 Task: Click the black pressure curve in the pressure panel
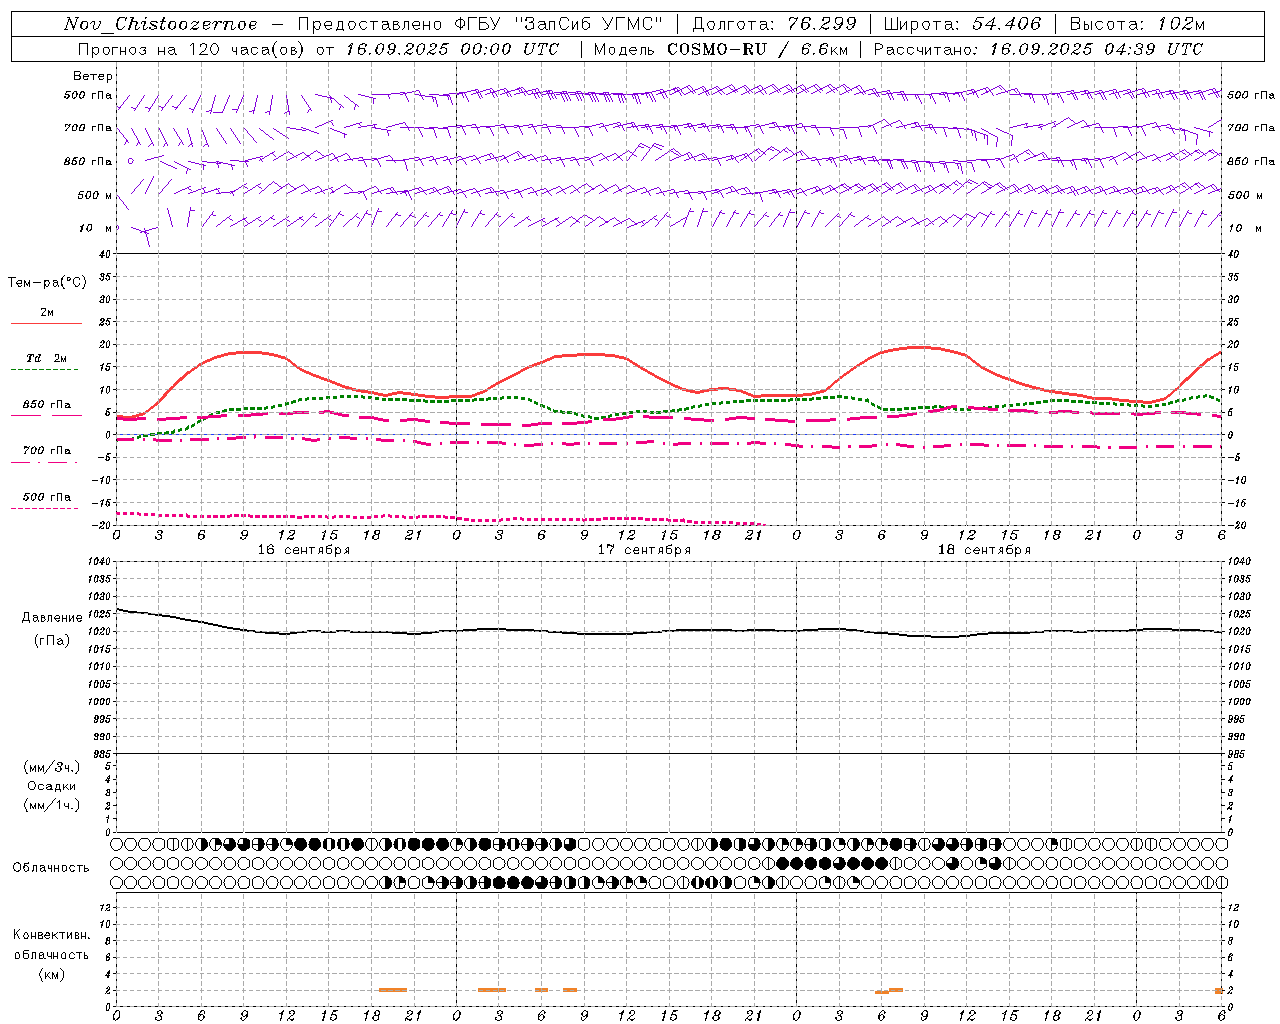click(668, 631)
